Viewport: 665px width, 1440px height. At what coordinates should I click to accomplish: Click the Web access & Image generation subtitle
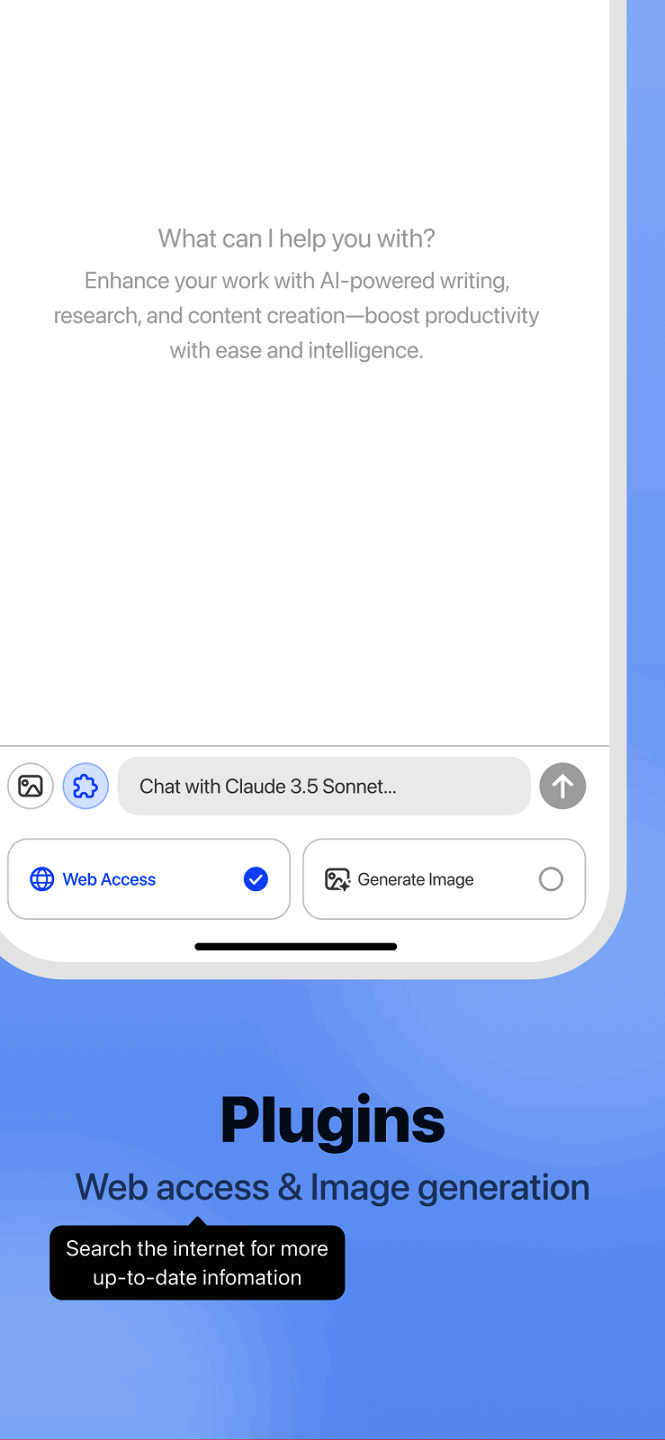coord(333,1187)
